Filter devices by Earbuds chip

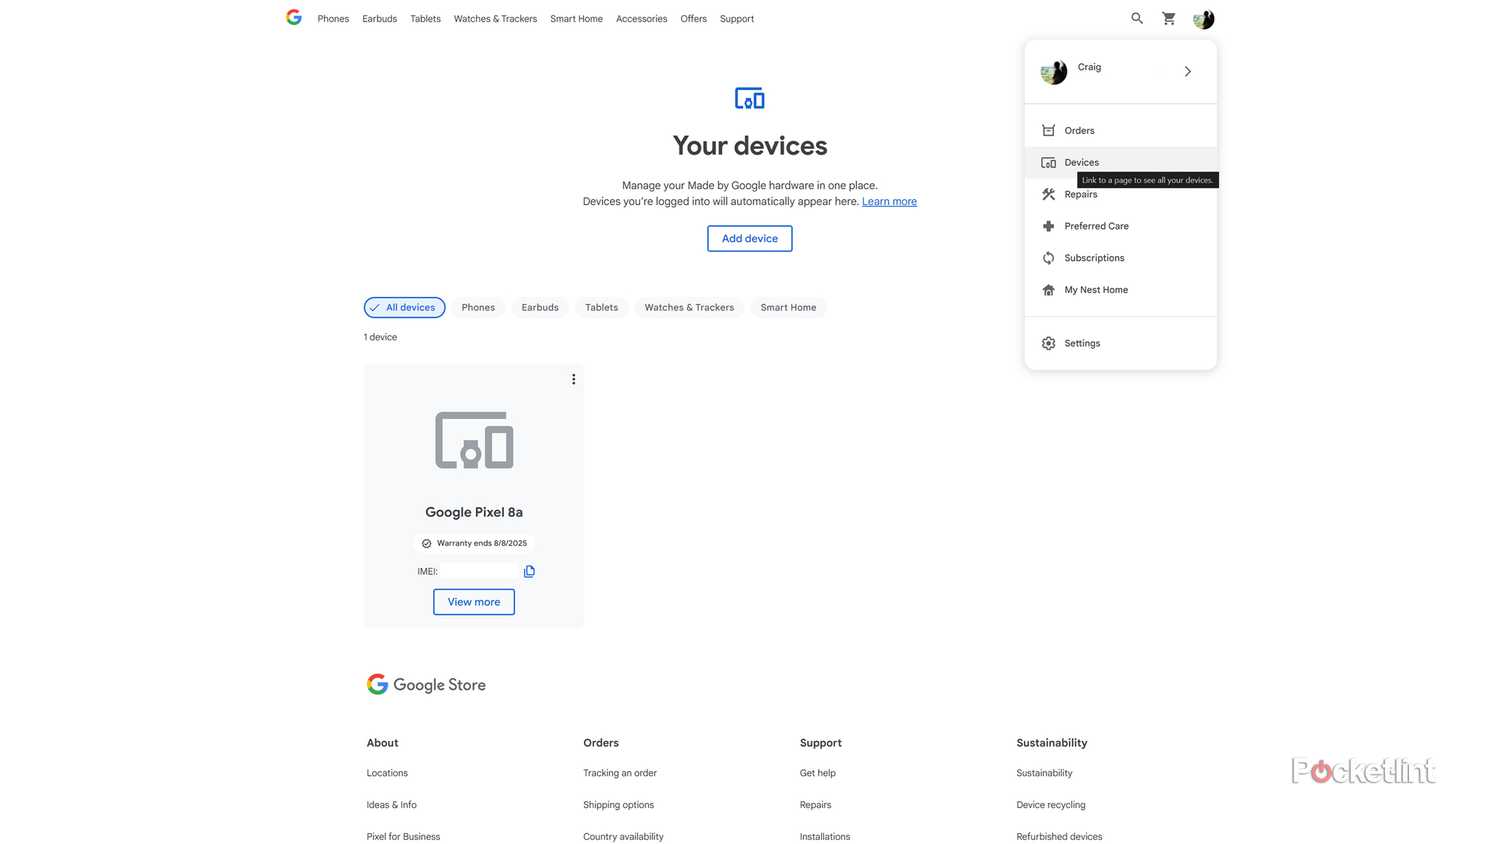[540, 307]
